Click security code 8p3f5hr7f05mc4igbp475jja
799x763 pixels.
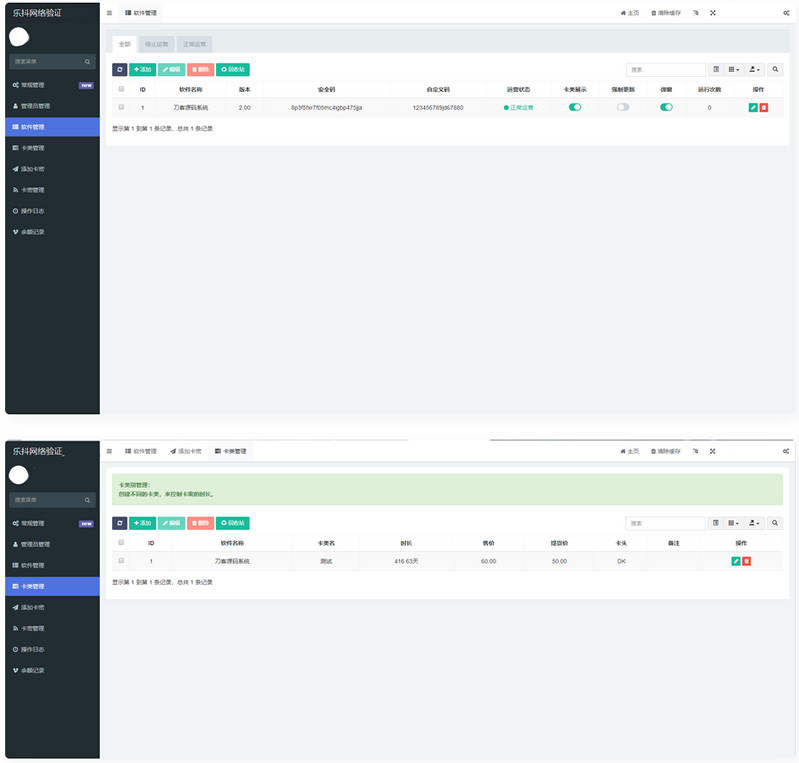click(327, 108)
